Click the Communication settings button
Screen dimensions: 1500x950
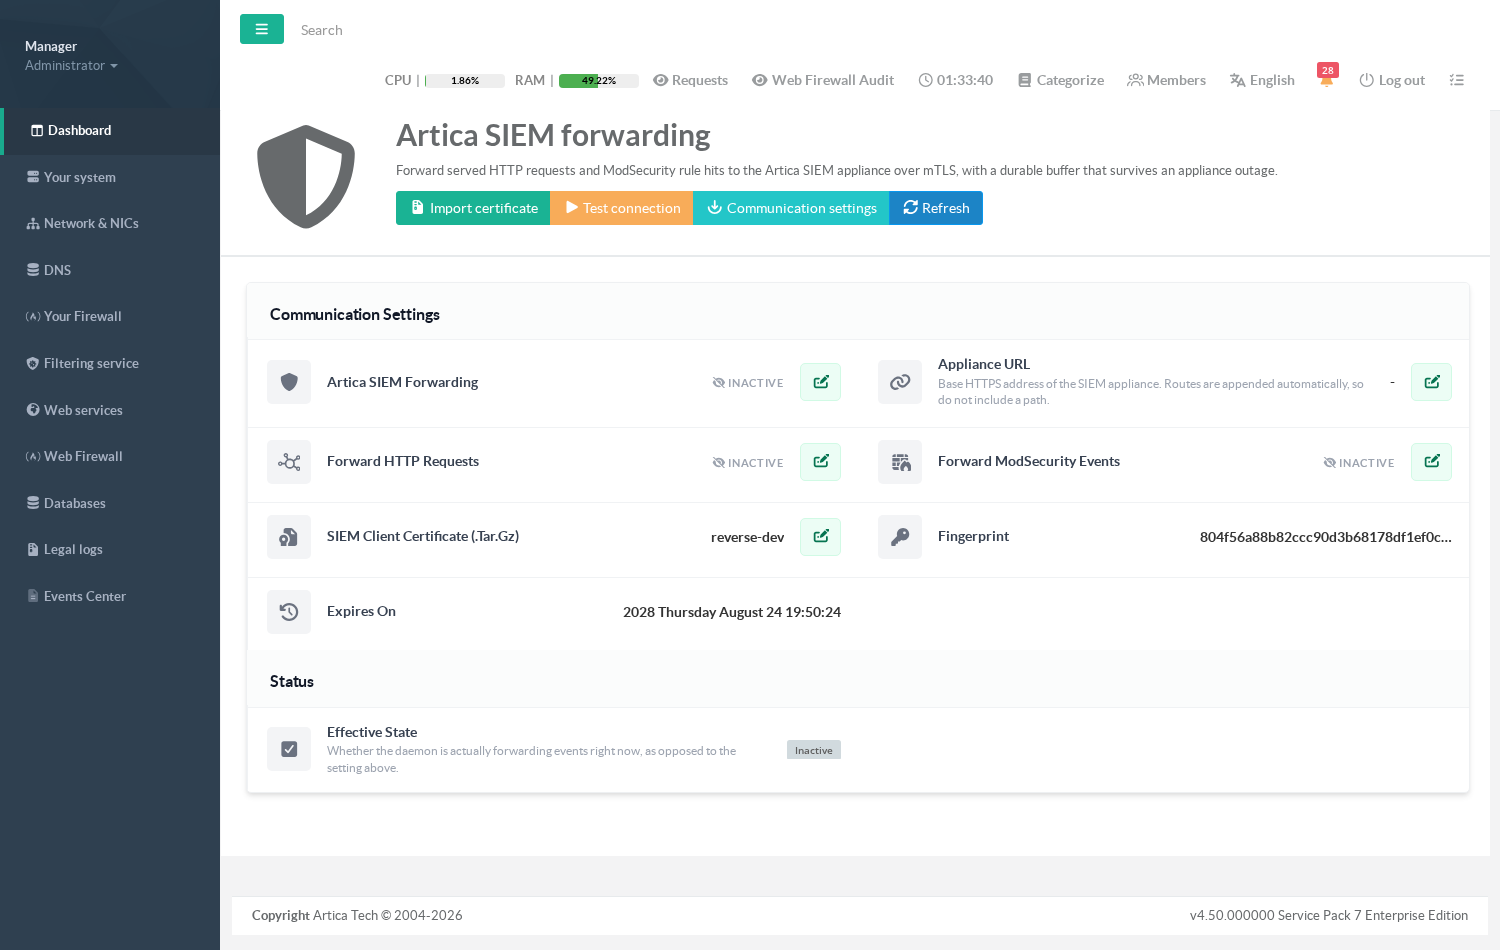791,208
